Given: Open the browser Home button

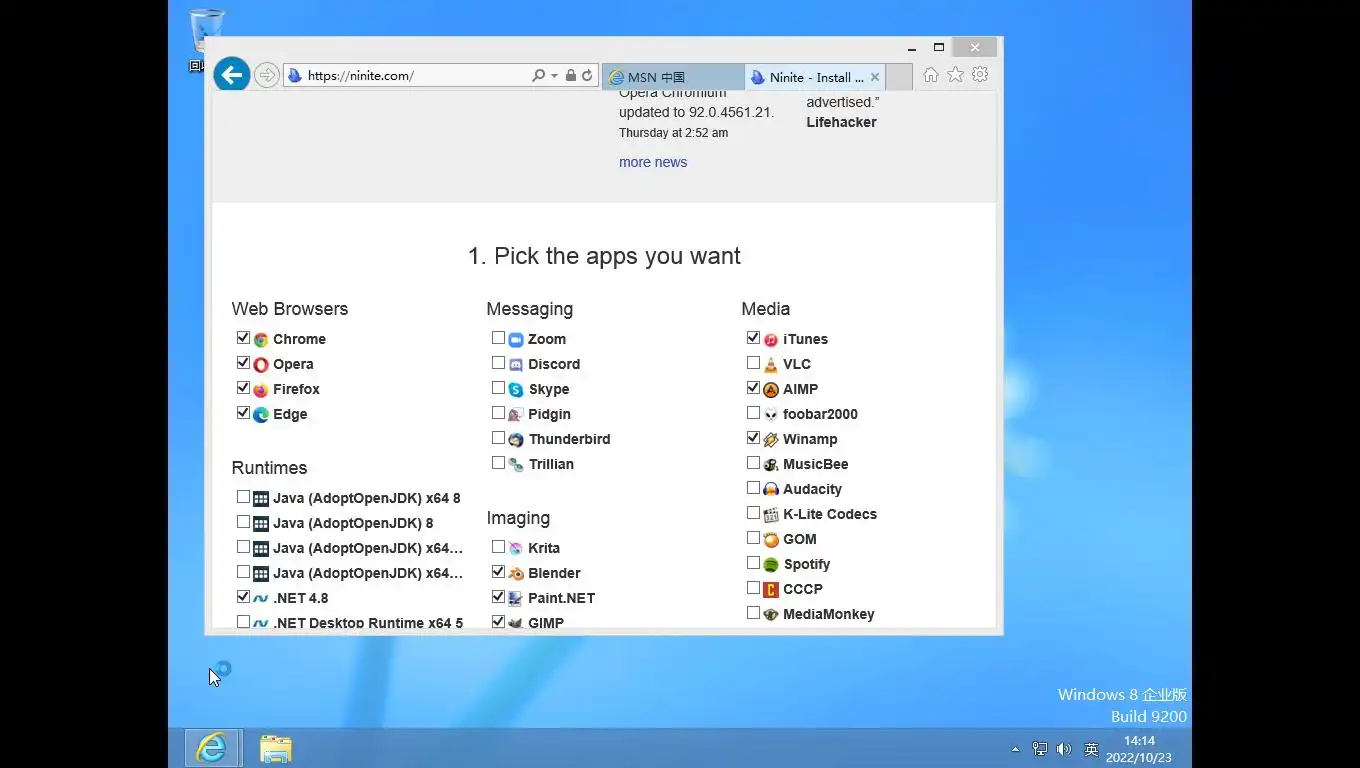Looking at the screenshot, I should pos(931,75).
